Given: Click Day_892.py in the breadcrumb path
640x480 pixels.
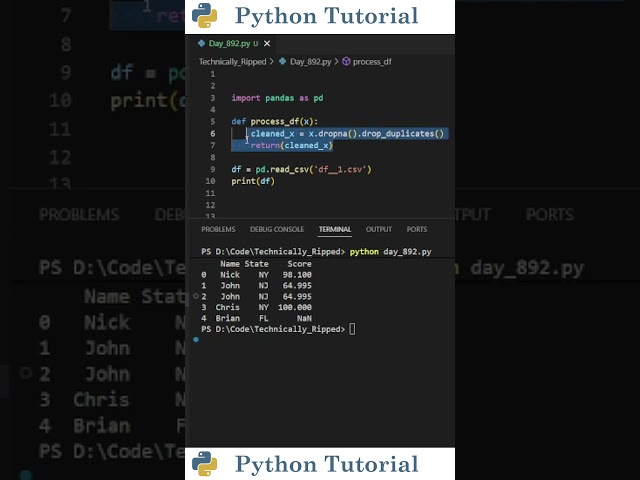Looking at the screenshot, I should pyautogui.click(x=310, y=62).
